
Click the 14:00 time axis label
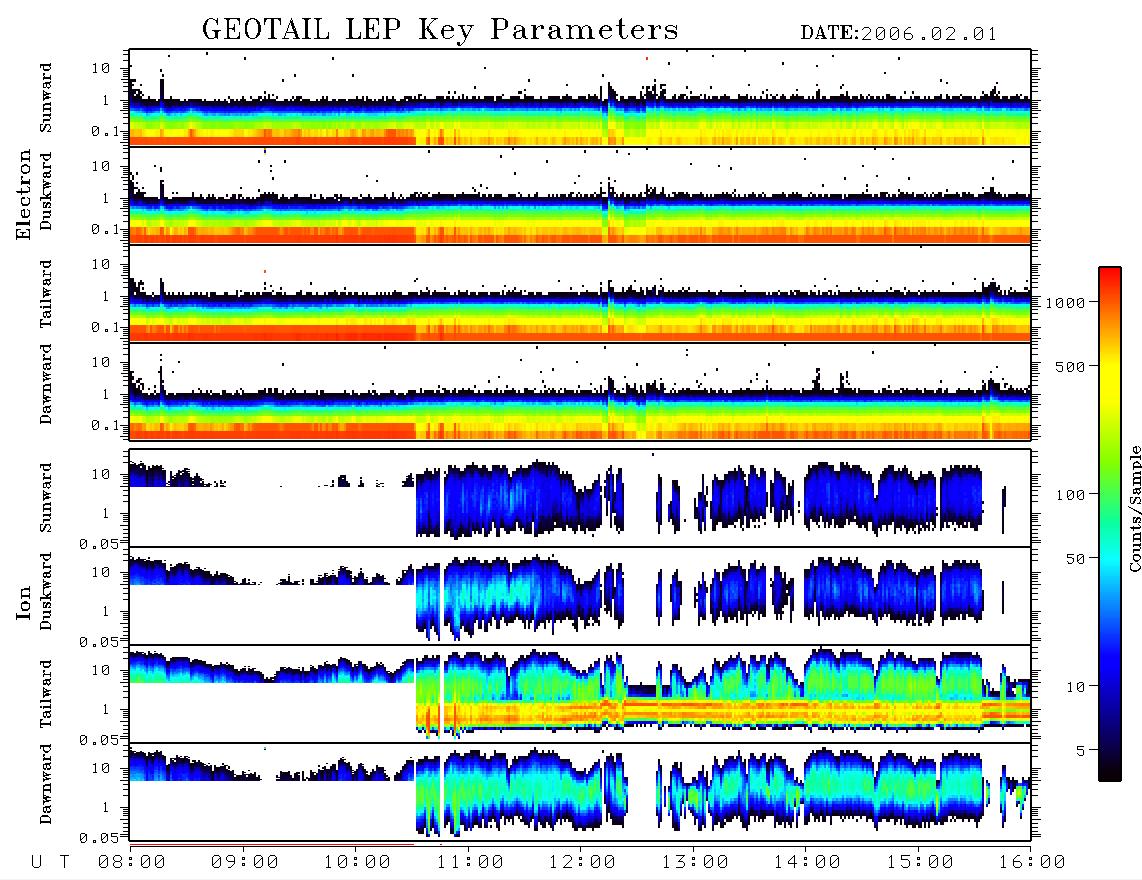click(807, 862)
